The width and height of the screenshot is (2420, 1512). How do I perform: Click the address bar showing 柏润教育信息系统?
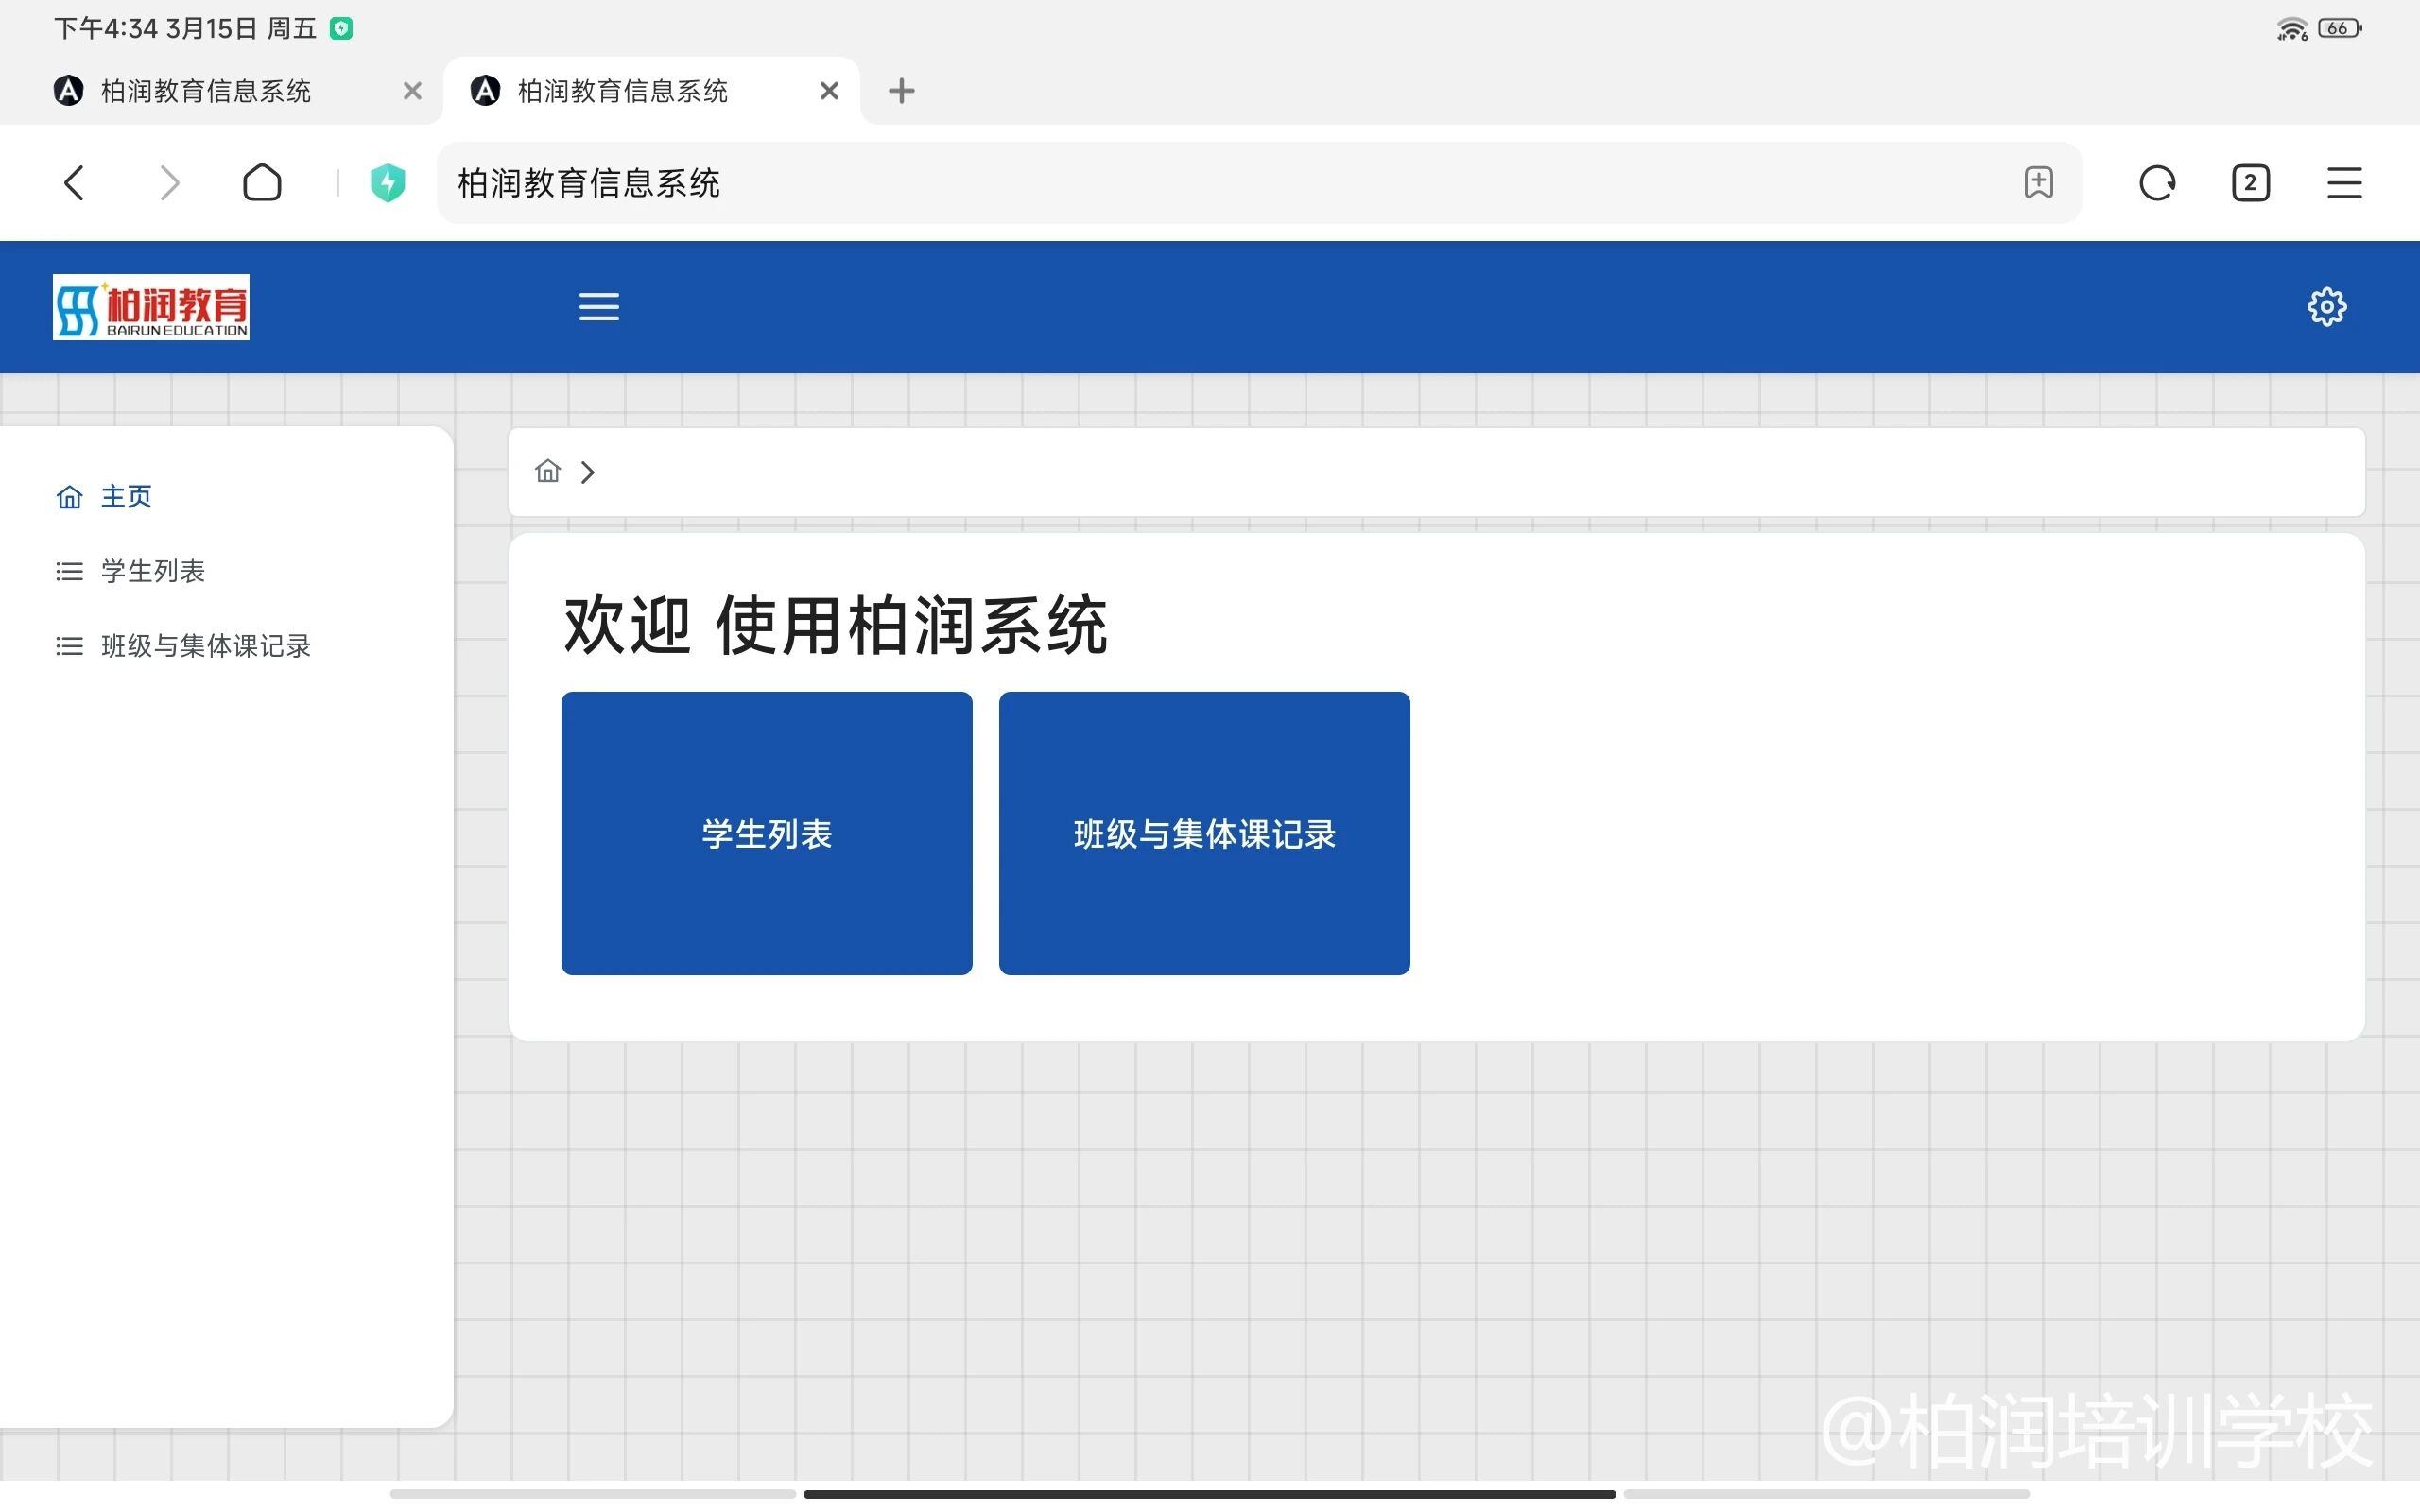(1200, 183)
